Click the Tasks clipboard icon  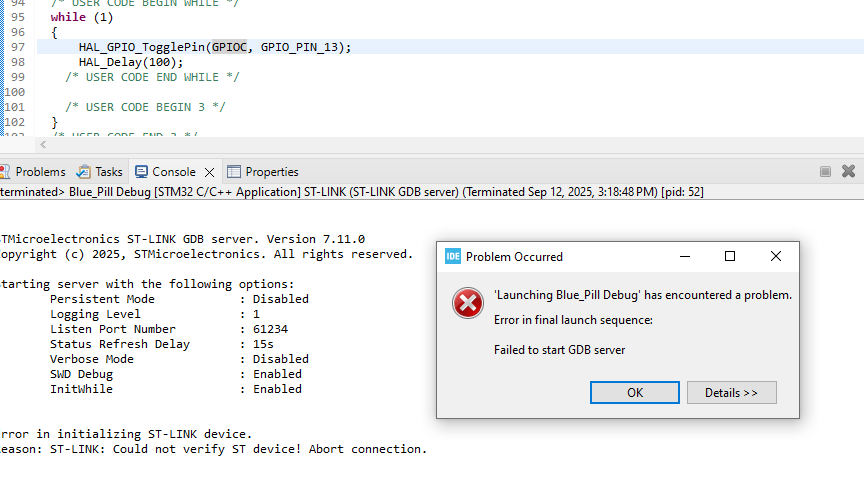tap(84, 172)
